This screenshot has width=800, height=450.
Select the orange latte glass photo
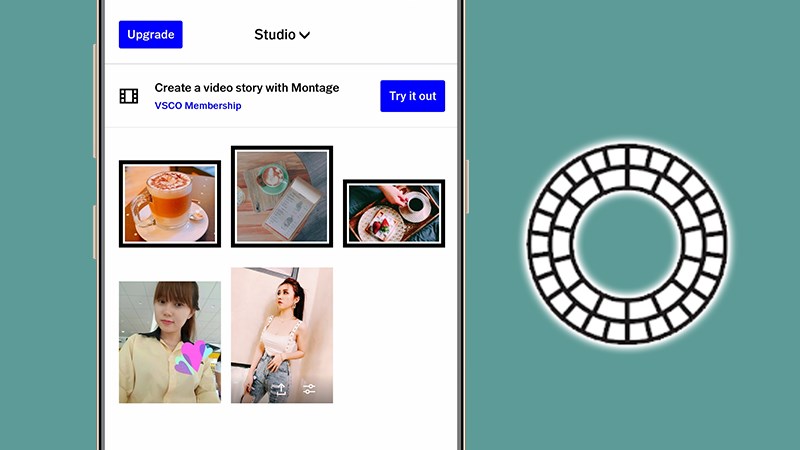[170, 204]
